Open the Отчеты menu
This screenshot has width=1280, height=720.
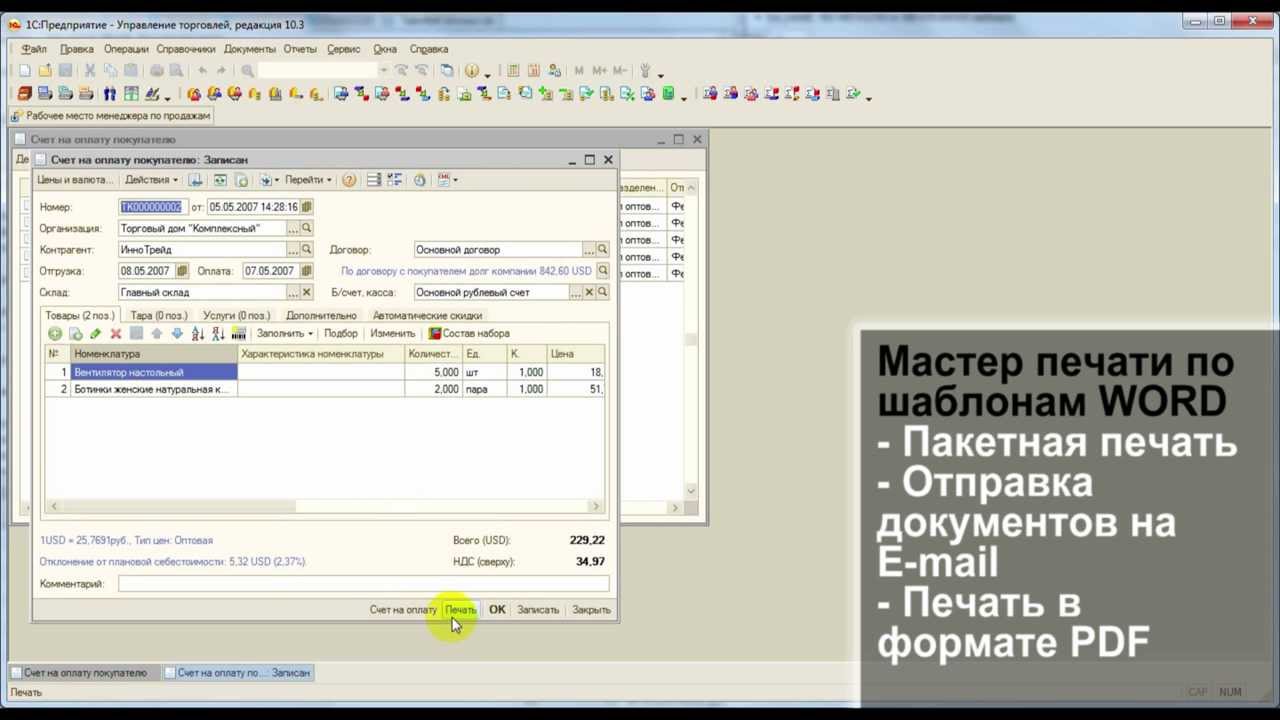point(300,49)
